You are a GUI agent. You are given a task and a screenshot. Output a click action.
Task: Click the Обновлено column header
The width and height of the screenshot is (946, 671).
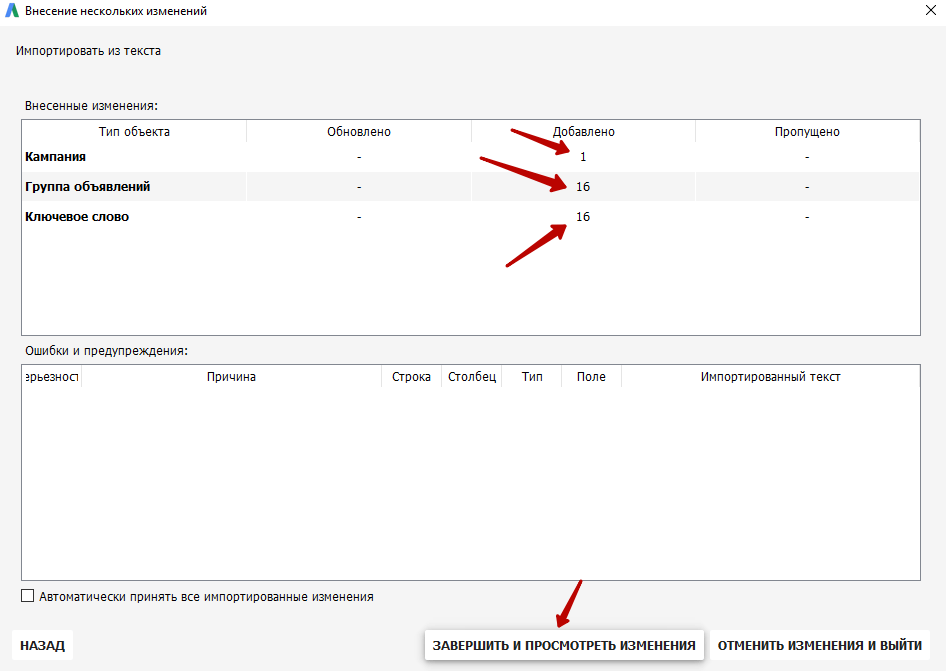pos(359,132)
